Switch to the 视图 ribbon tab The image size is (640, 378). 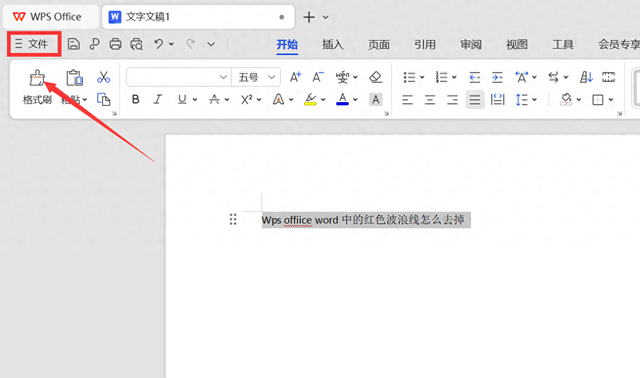(517, 44)
